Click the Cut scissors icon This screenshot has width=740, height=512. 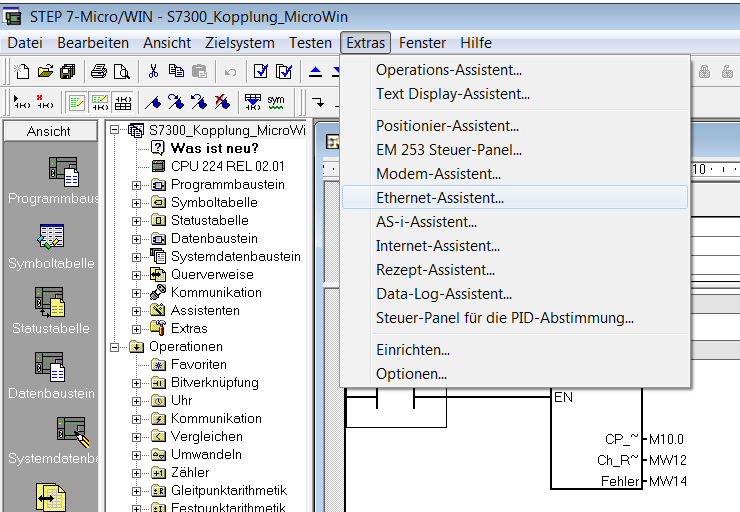click(153, 72)
